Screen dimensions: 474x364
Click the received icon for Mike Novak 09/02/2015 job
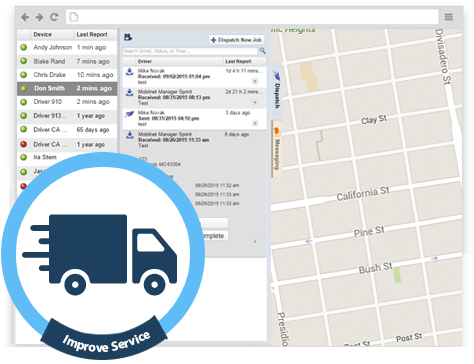pos(129,72)
